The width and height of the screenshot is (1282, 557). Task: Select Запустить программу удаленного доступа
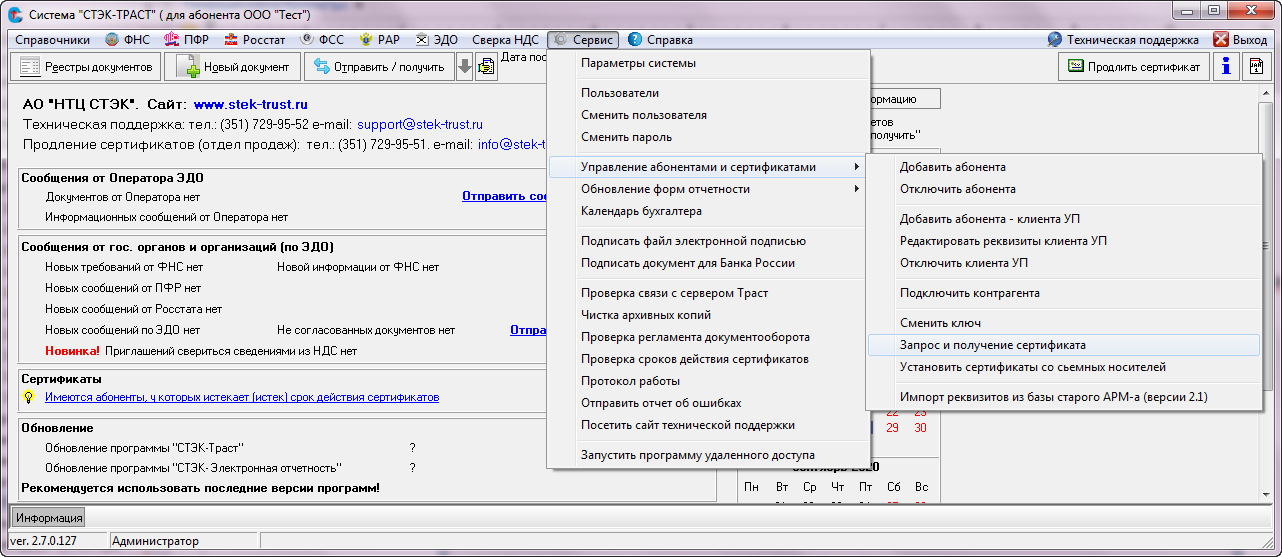pyautogui.click(x=709, y=455)
